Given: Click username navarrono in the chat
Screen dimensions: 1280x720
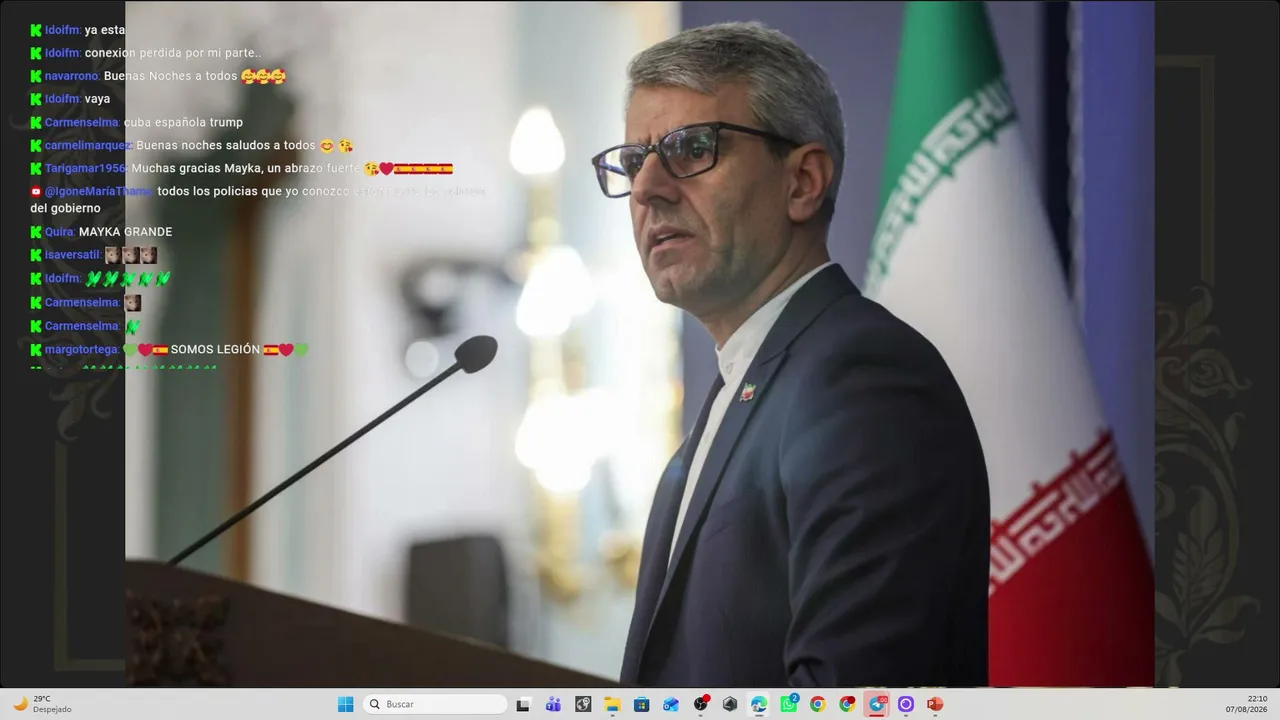Looking at the screenshot, I should [72, 76].
